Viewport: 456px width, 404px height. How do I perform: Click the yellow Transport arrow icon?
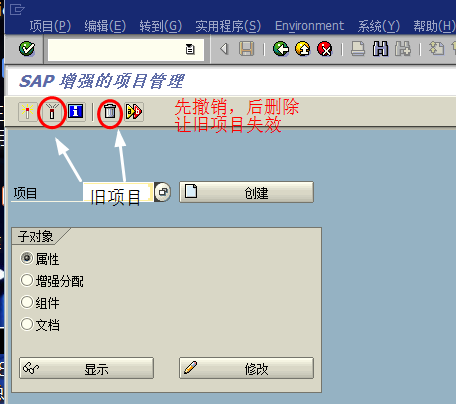coord(134,111)
